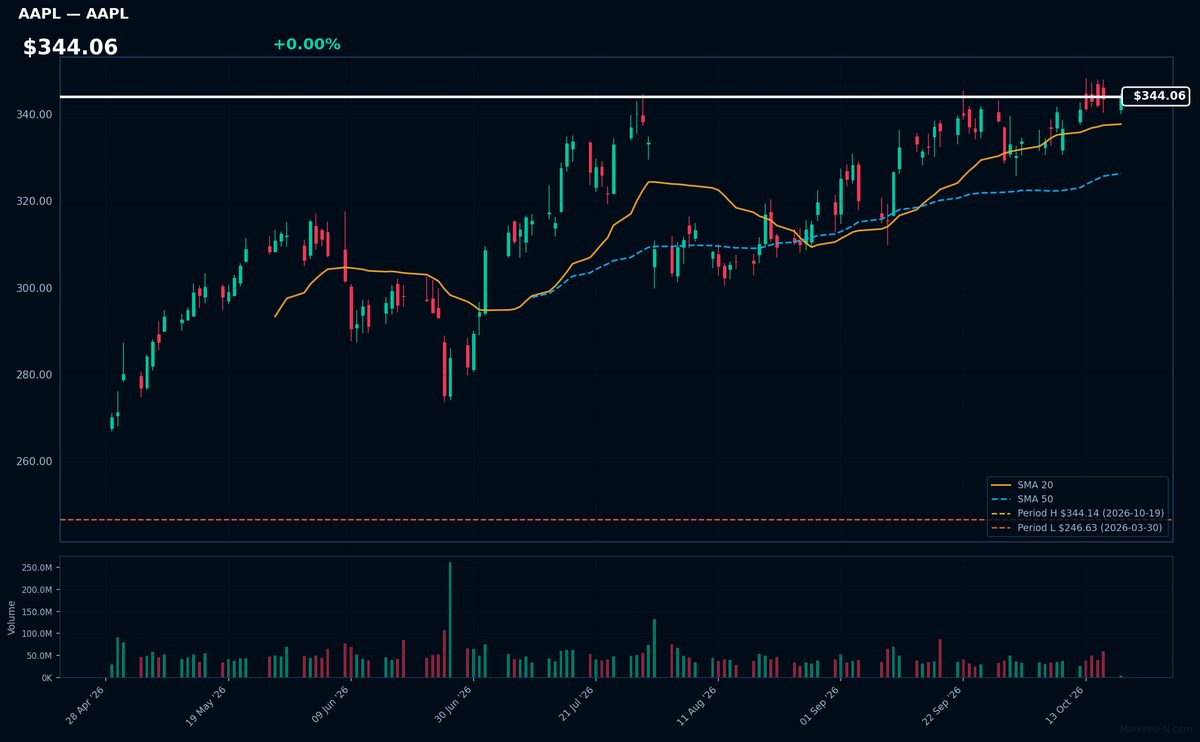Click the 30 Jun '26 date label
This screenshot has width=1200, height=742.
point(453,705)
